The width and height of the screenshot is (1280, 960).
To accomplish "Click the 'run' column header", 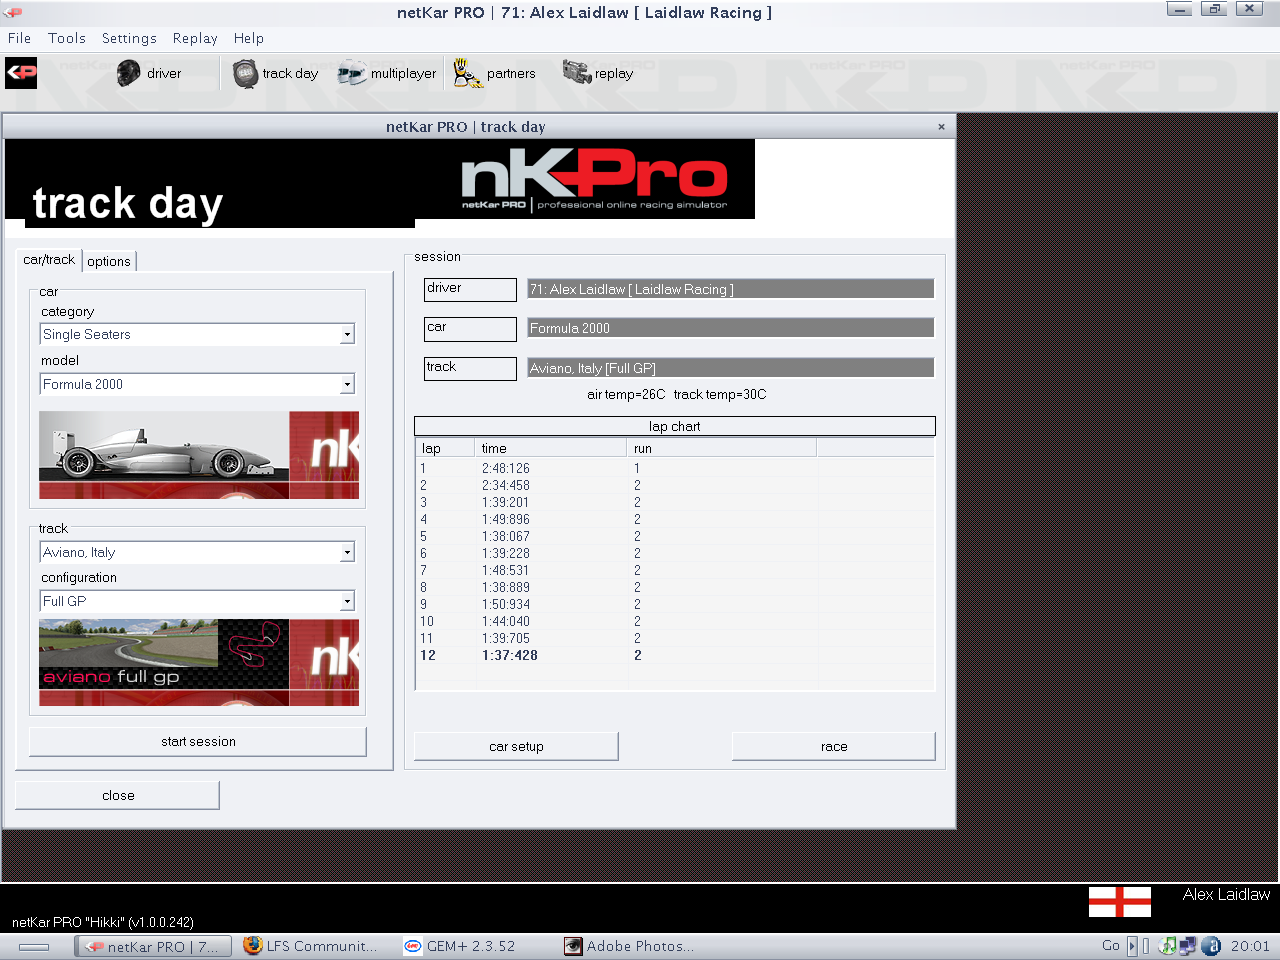I will click(x=721, y=449).
